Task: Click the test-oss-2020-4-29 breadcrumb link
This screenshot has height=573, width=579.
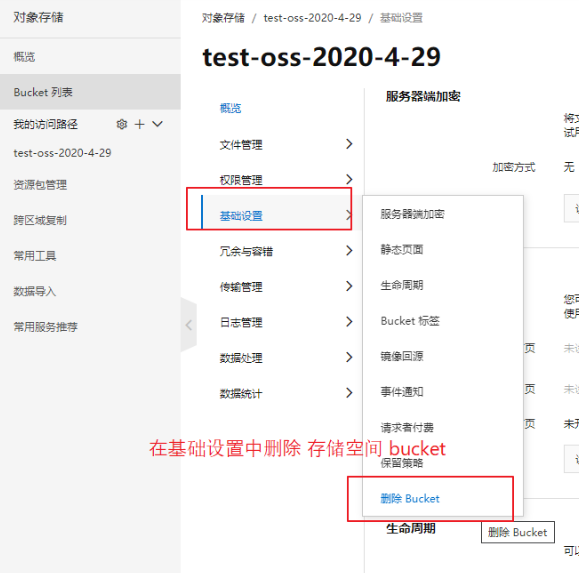Action: pos(312,18)
